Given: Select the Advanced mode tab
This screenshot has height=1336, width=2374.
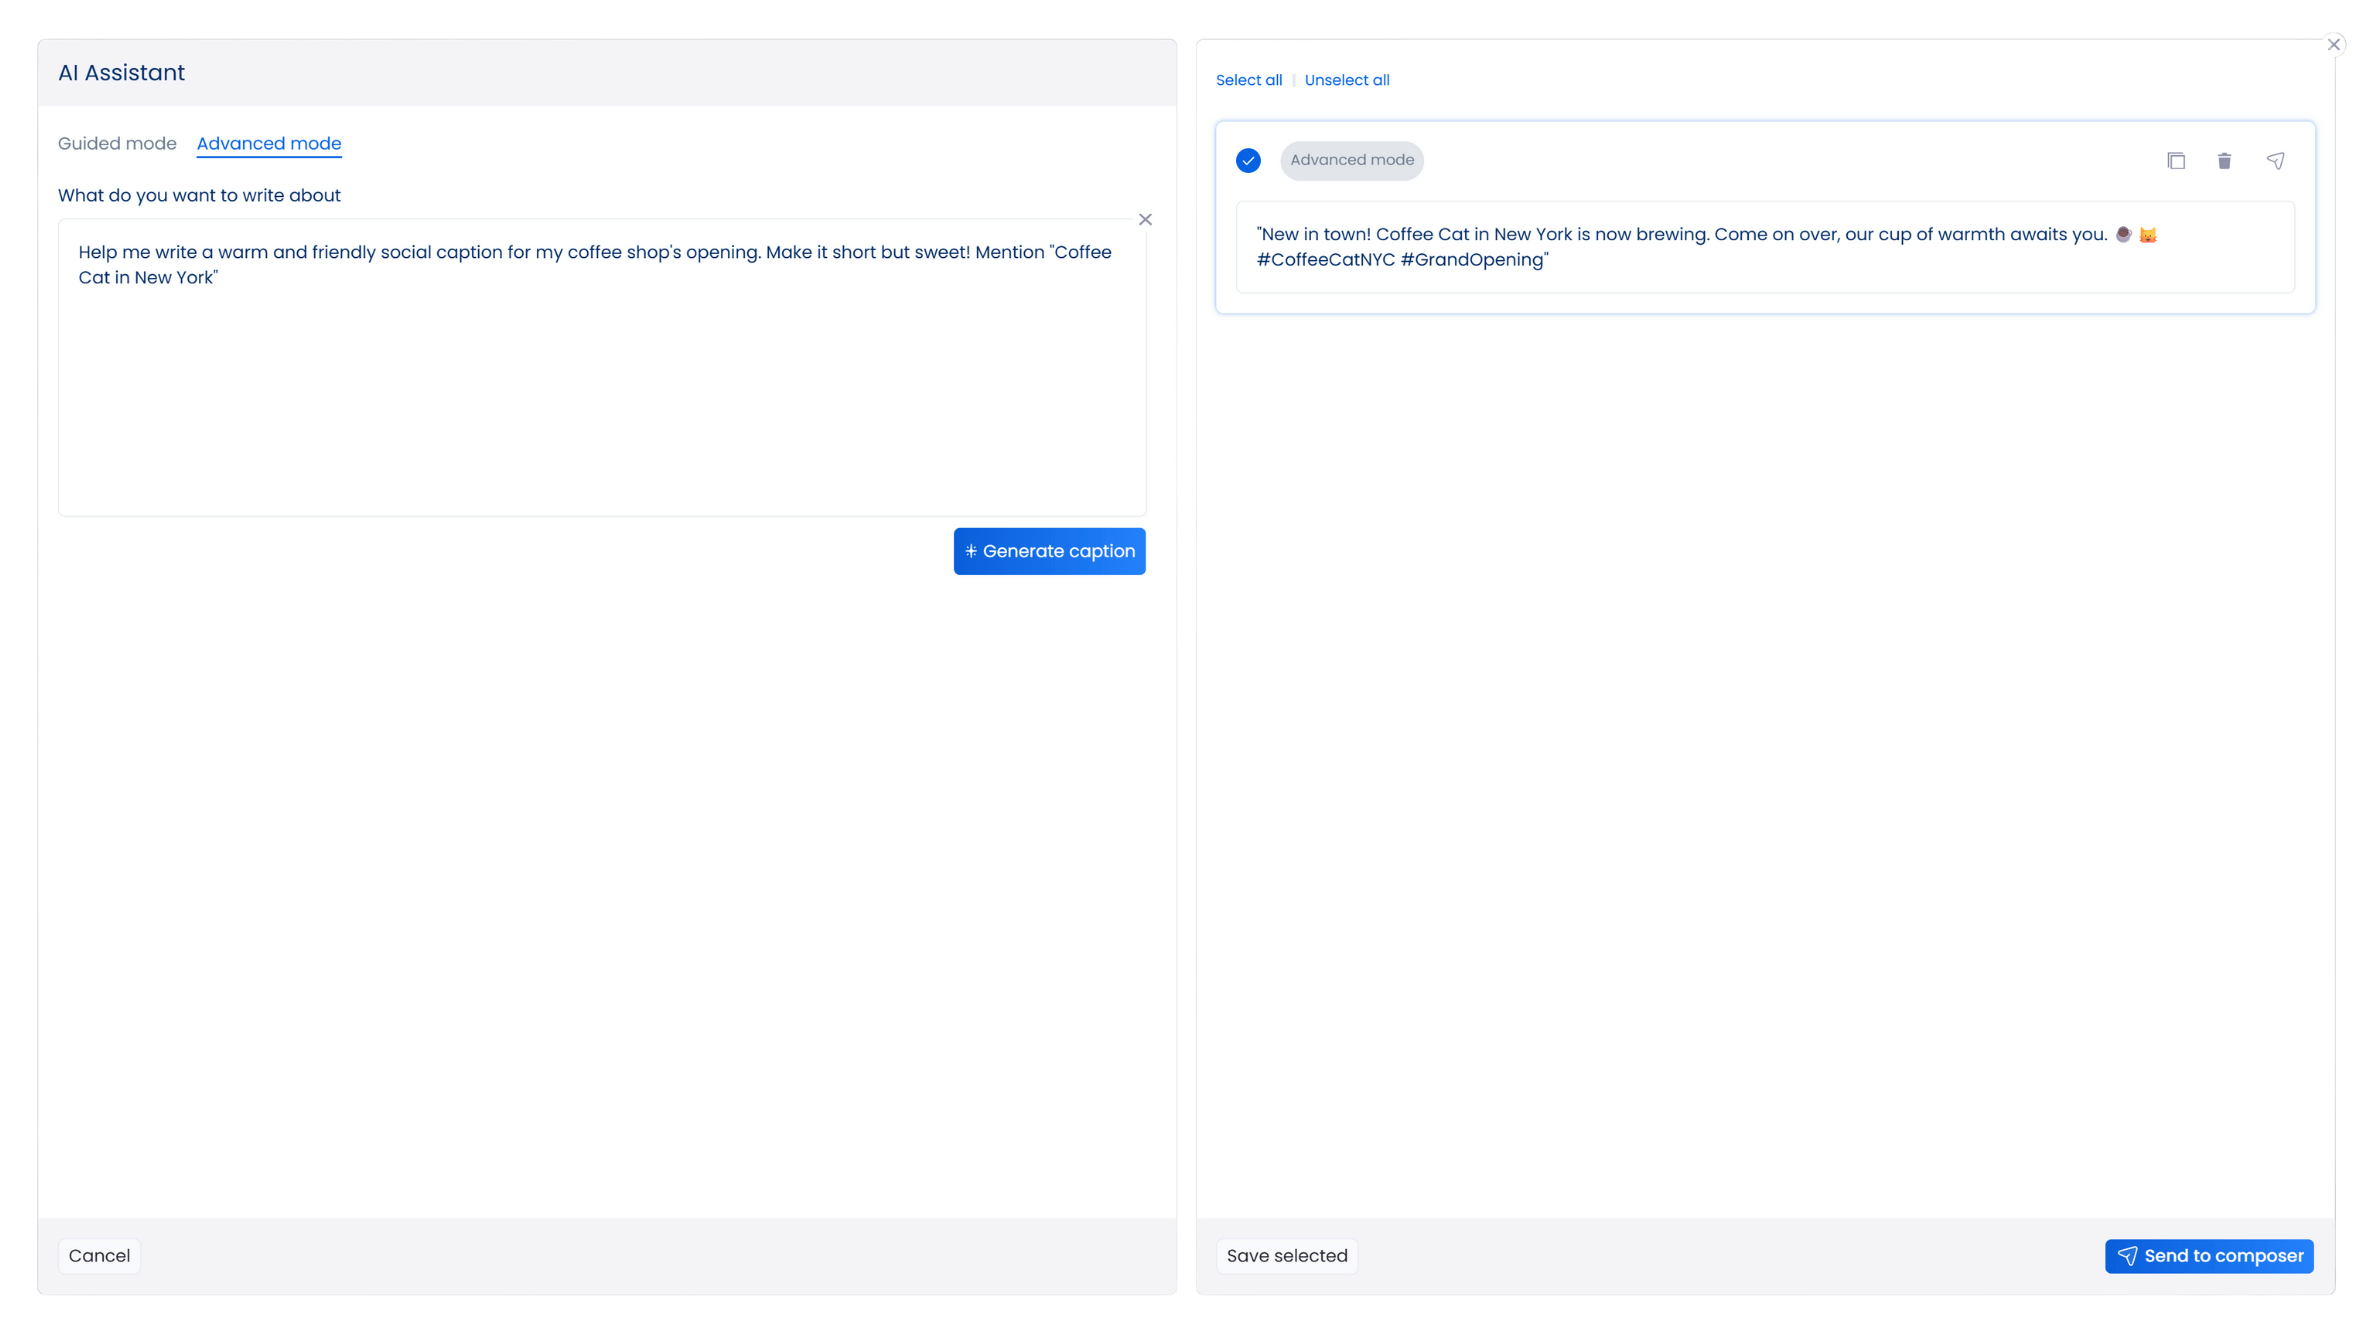Looking at the screenshot, I should pos(269,144).
